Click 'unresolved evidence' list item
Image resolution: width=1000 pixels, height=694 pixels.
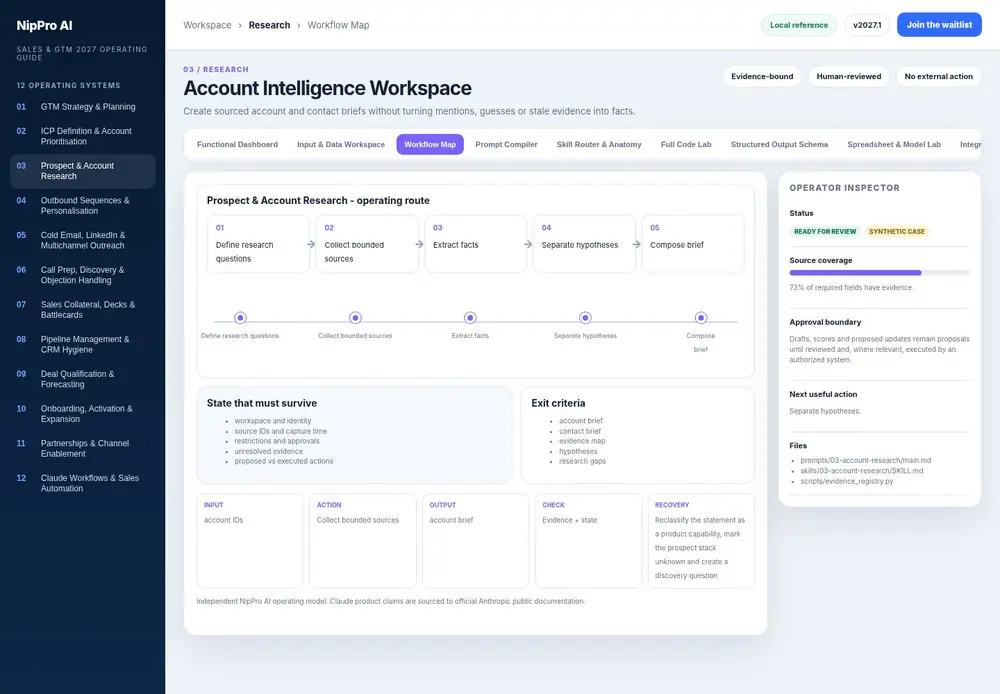268,451
